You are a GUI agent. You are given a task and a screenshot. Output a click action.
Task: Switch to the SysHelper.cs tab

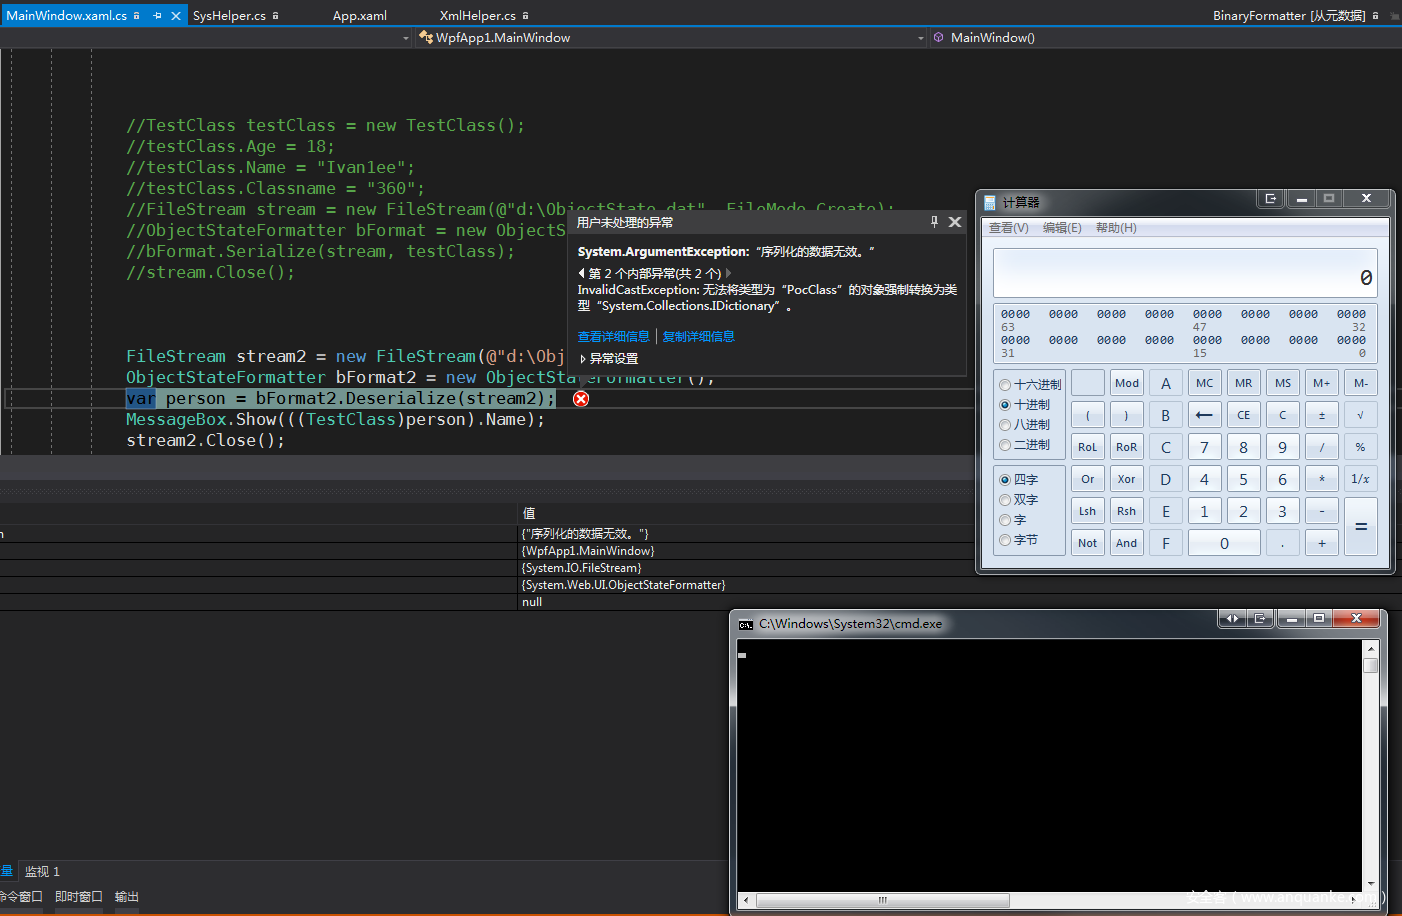click(229, 16)
